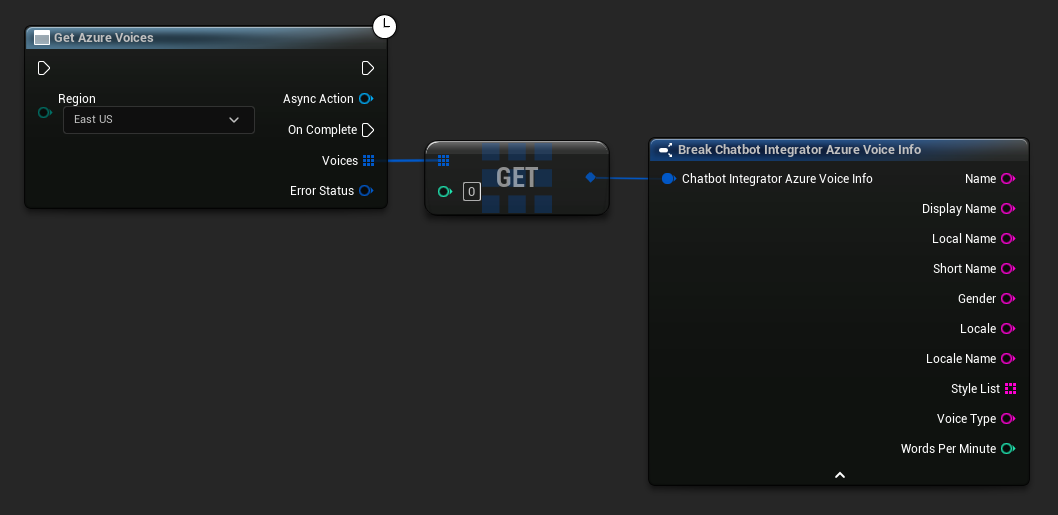Image resolution: width=1058 pixels, height=515 pixels.
Task: Select the Get Azure Voices node title
Action: (x=103, y=38)
